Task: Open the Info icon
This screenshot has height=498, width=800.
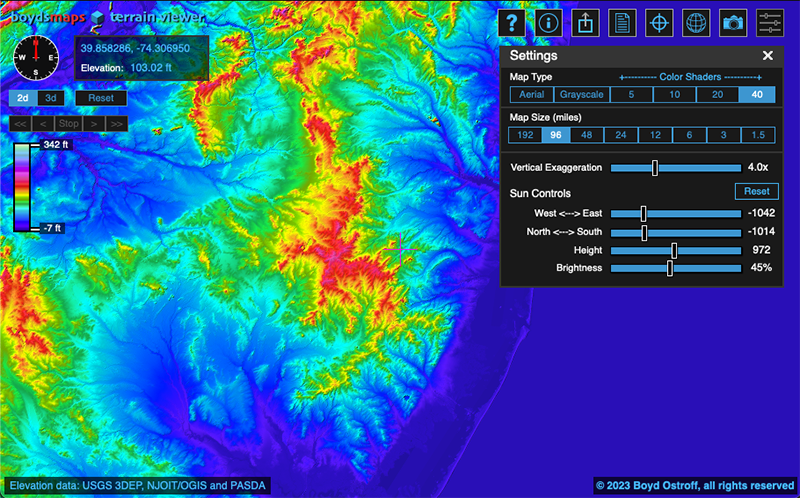Action: tap(547, 22)
